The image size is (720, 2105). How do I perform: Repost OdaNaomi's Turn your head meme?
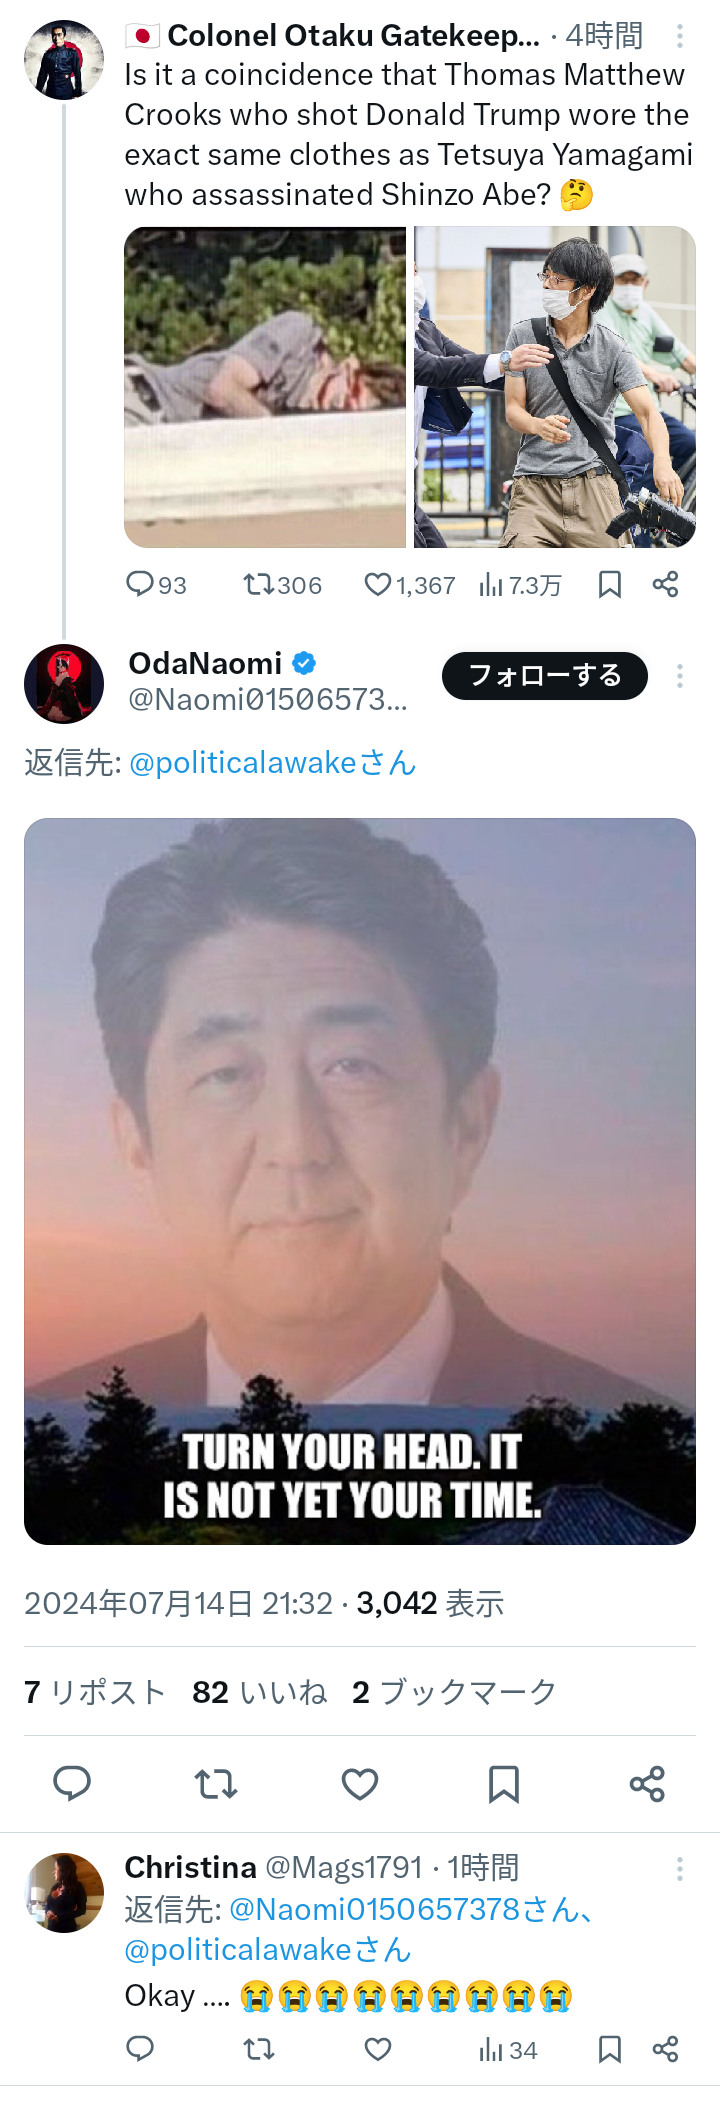coord(215,1783)
